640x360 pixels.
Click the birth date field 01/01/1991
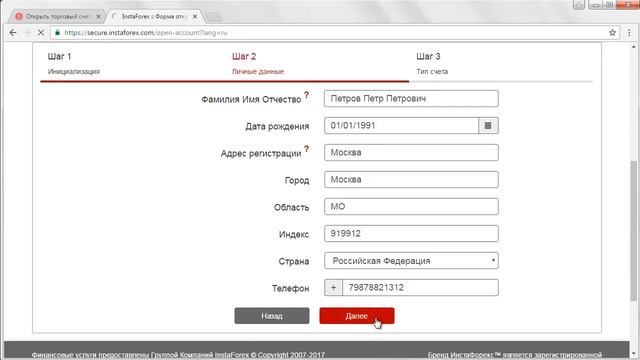[x=401, y=126]
